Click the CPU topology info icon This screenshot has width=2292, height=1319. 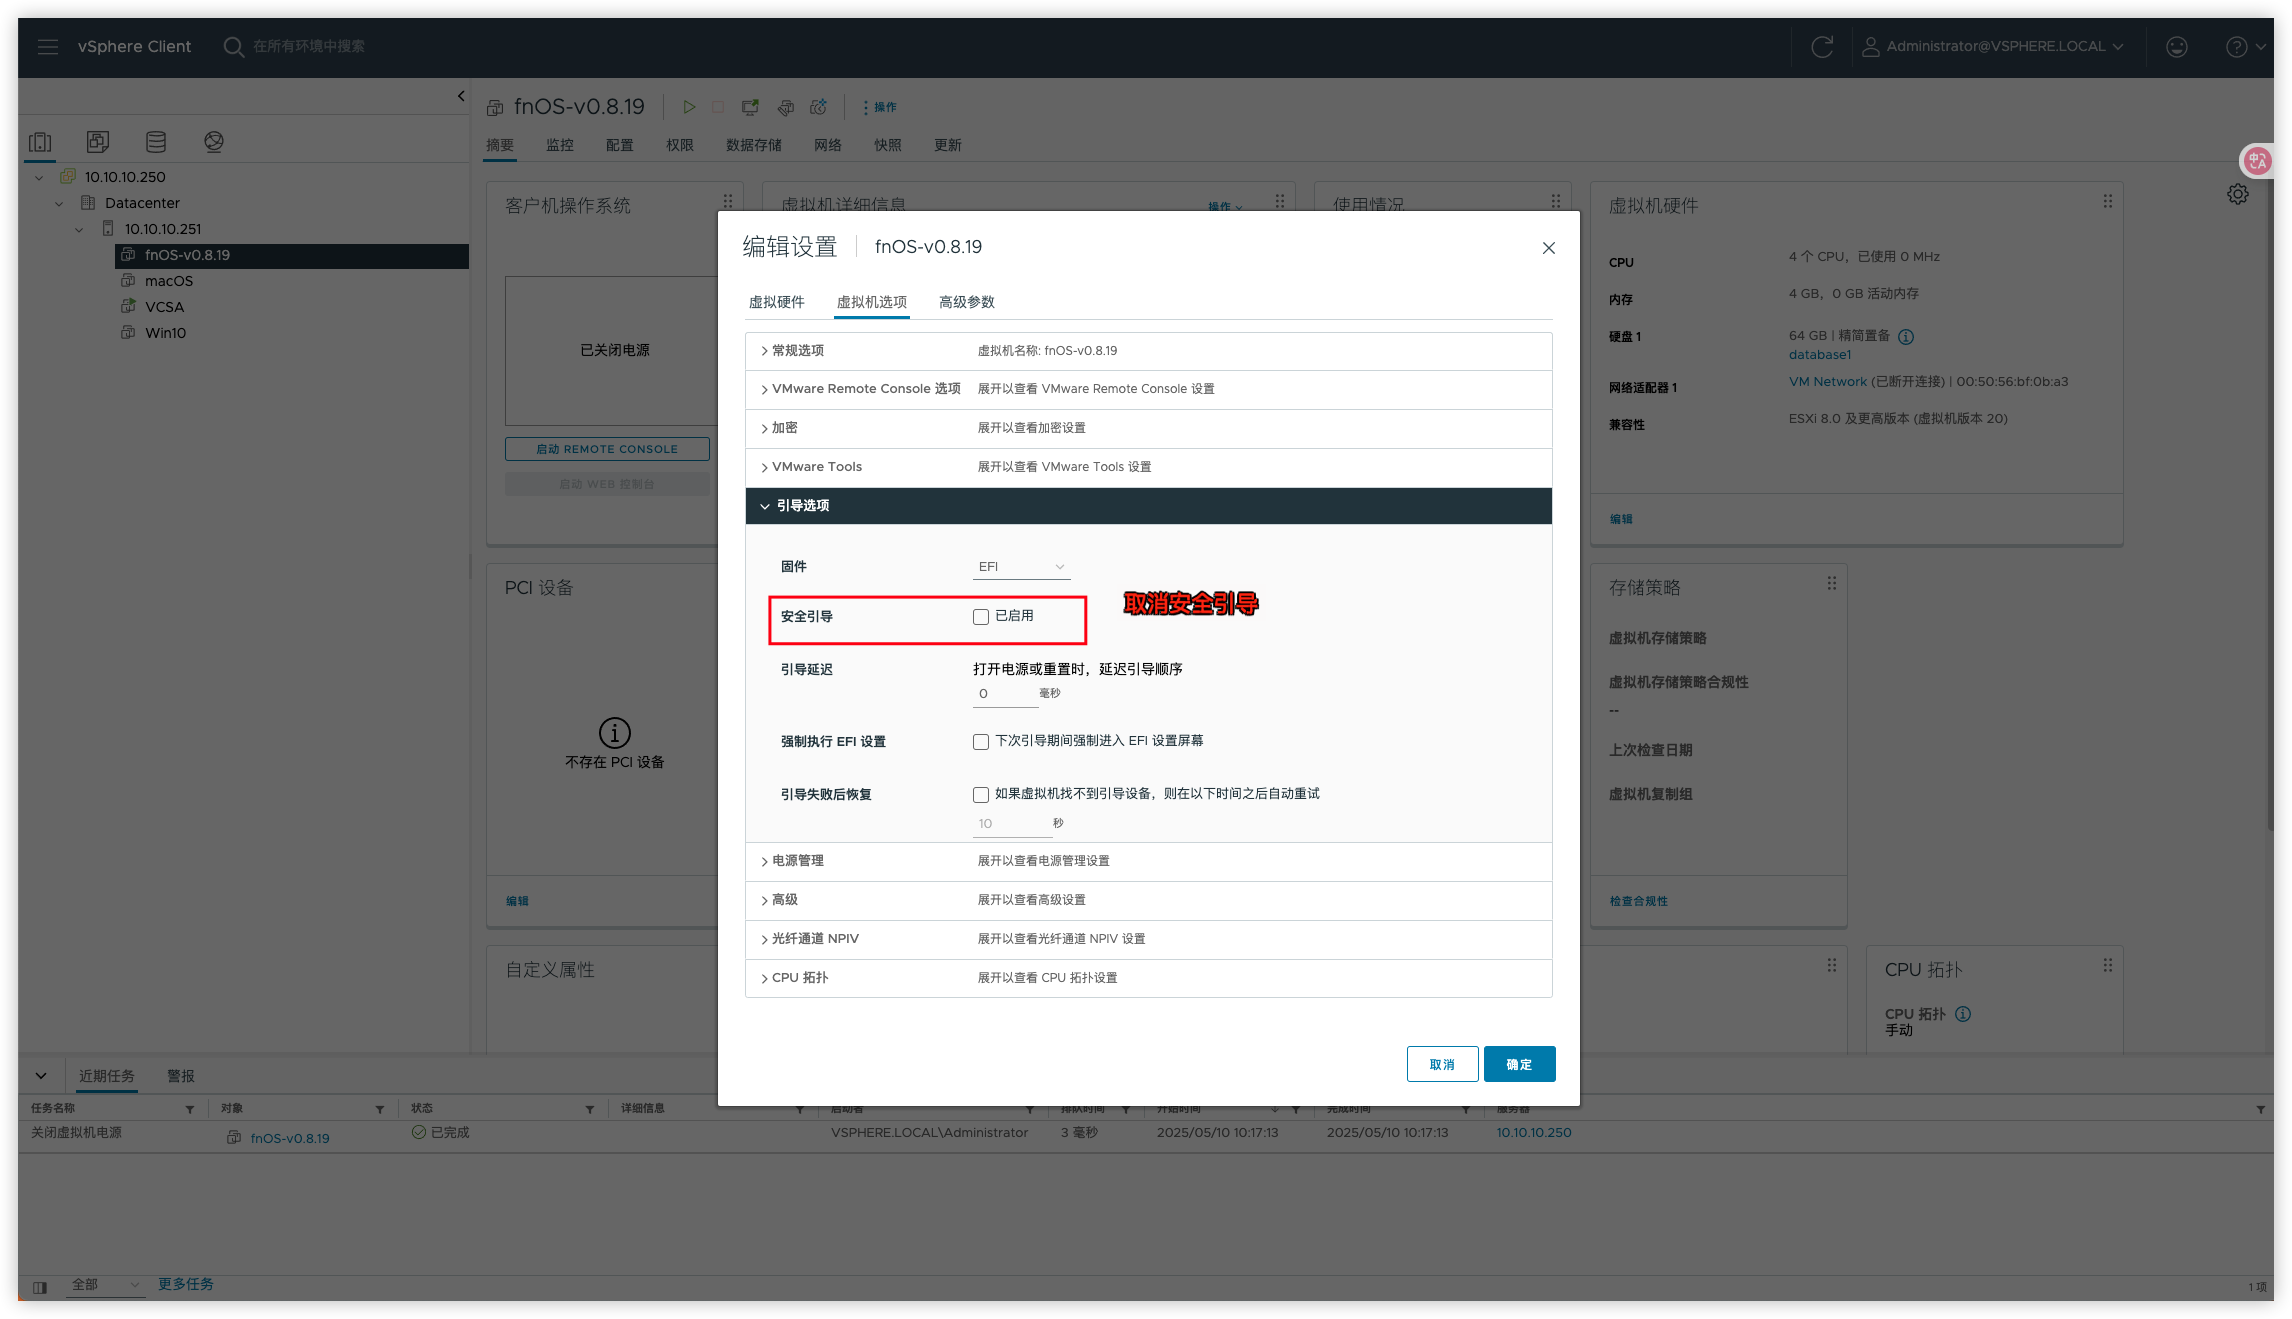[1963, 1014]
